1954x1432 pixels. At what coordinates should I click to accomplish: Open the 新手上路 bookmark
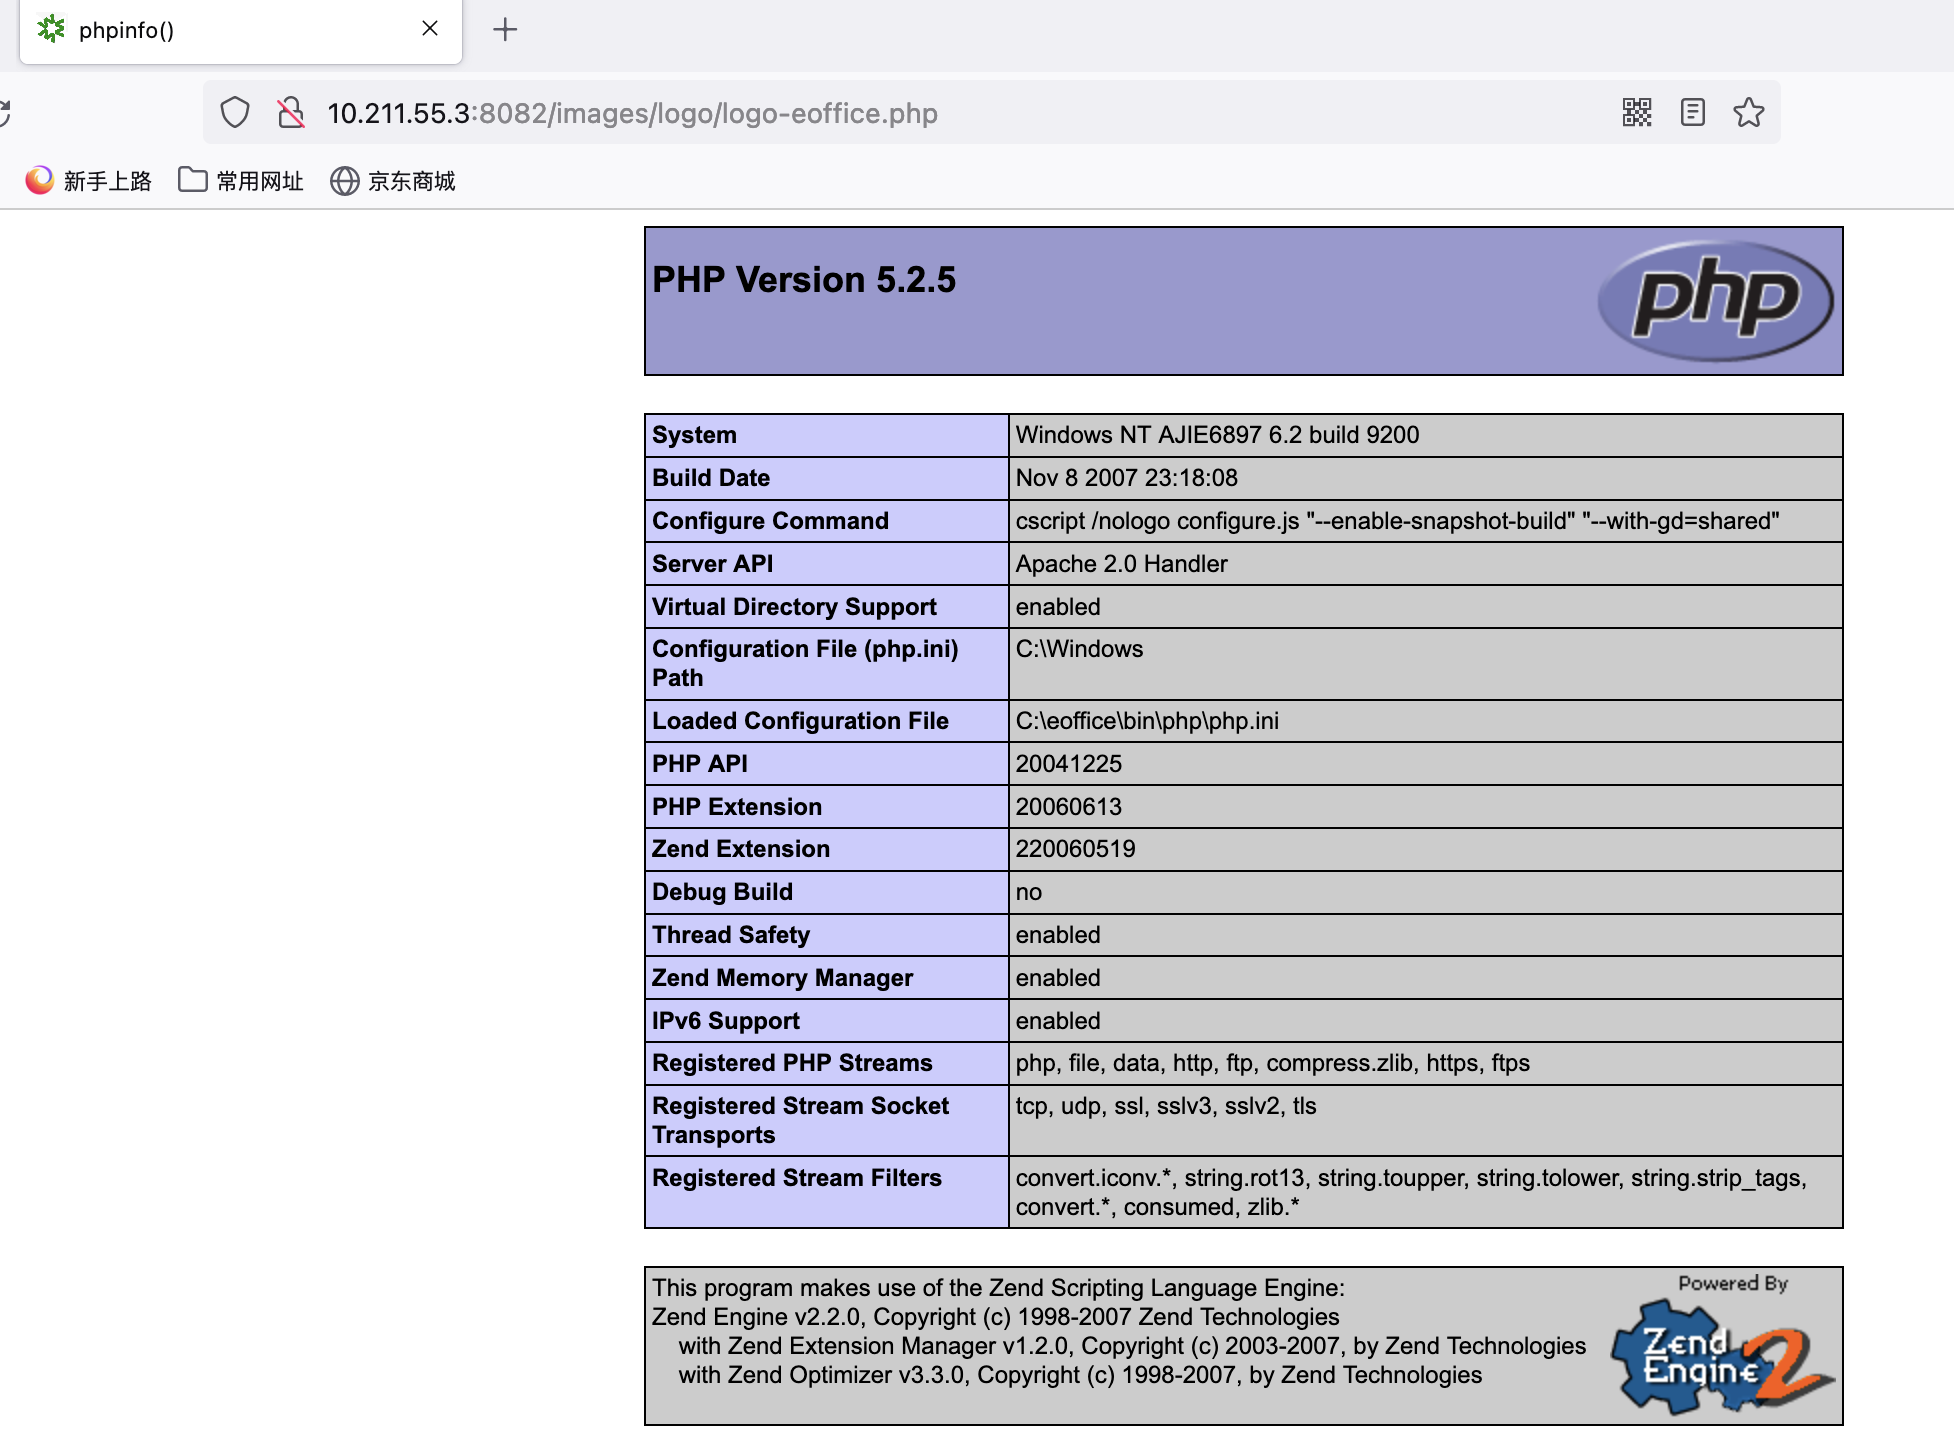107,181
